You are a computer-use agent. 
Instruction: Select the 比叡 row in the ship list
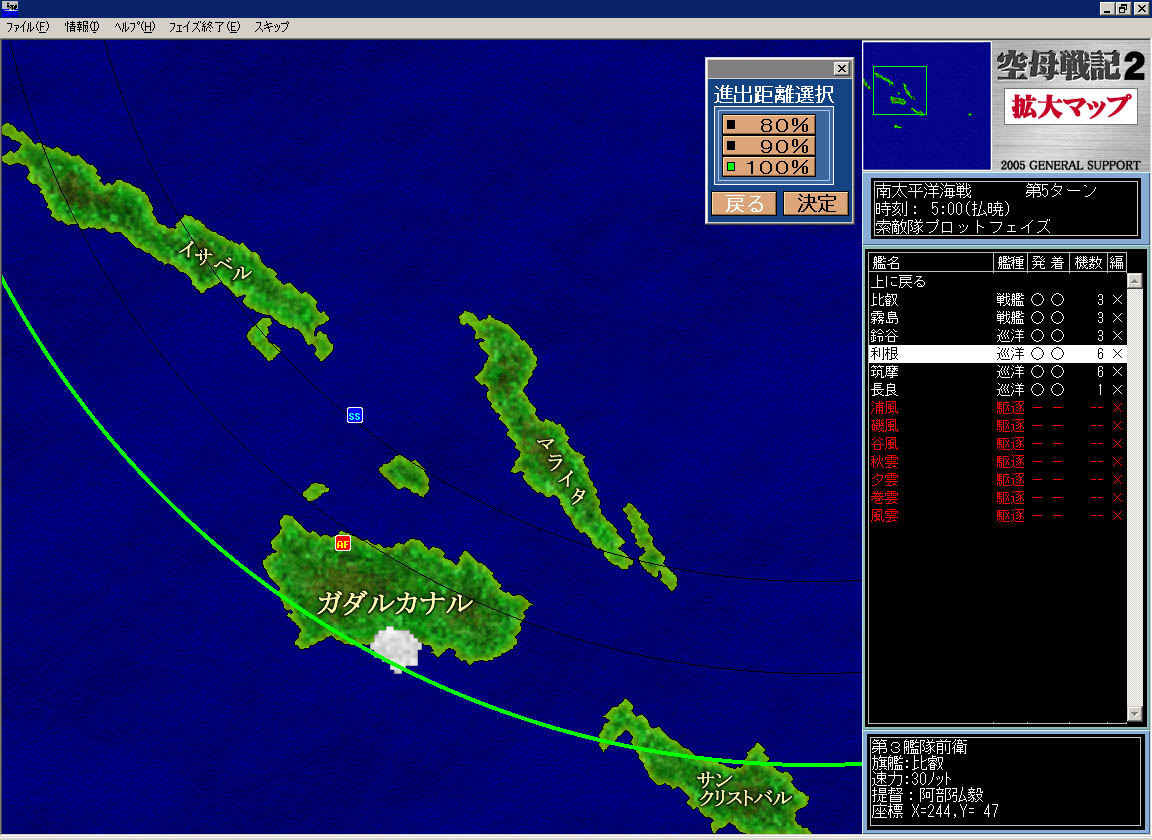pyautogui.click(x=998, y=300)
